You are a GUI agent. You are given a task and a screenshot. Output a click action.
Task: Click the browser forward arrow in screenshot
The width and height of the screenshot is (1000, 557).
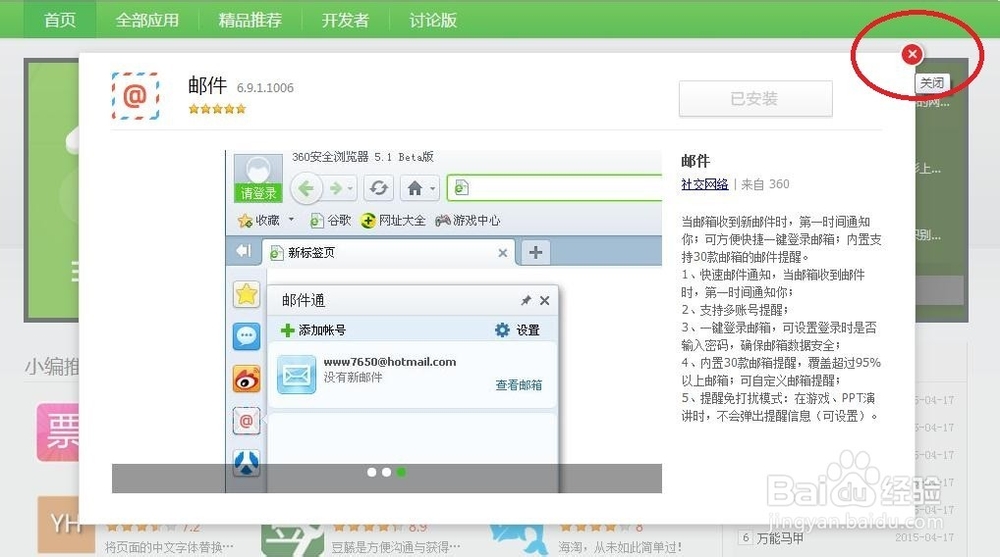click(x=335, y=188)
